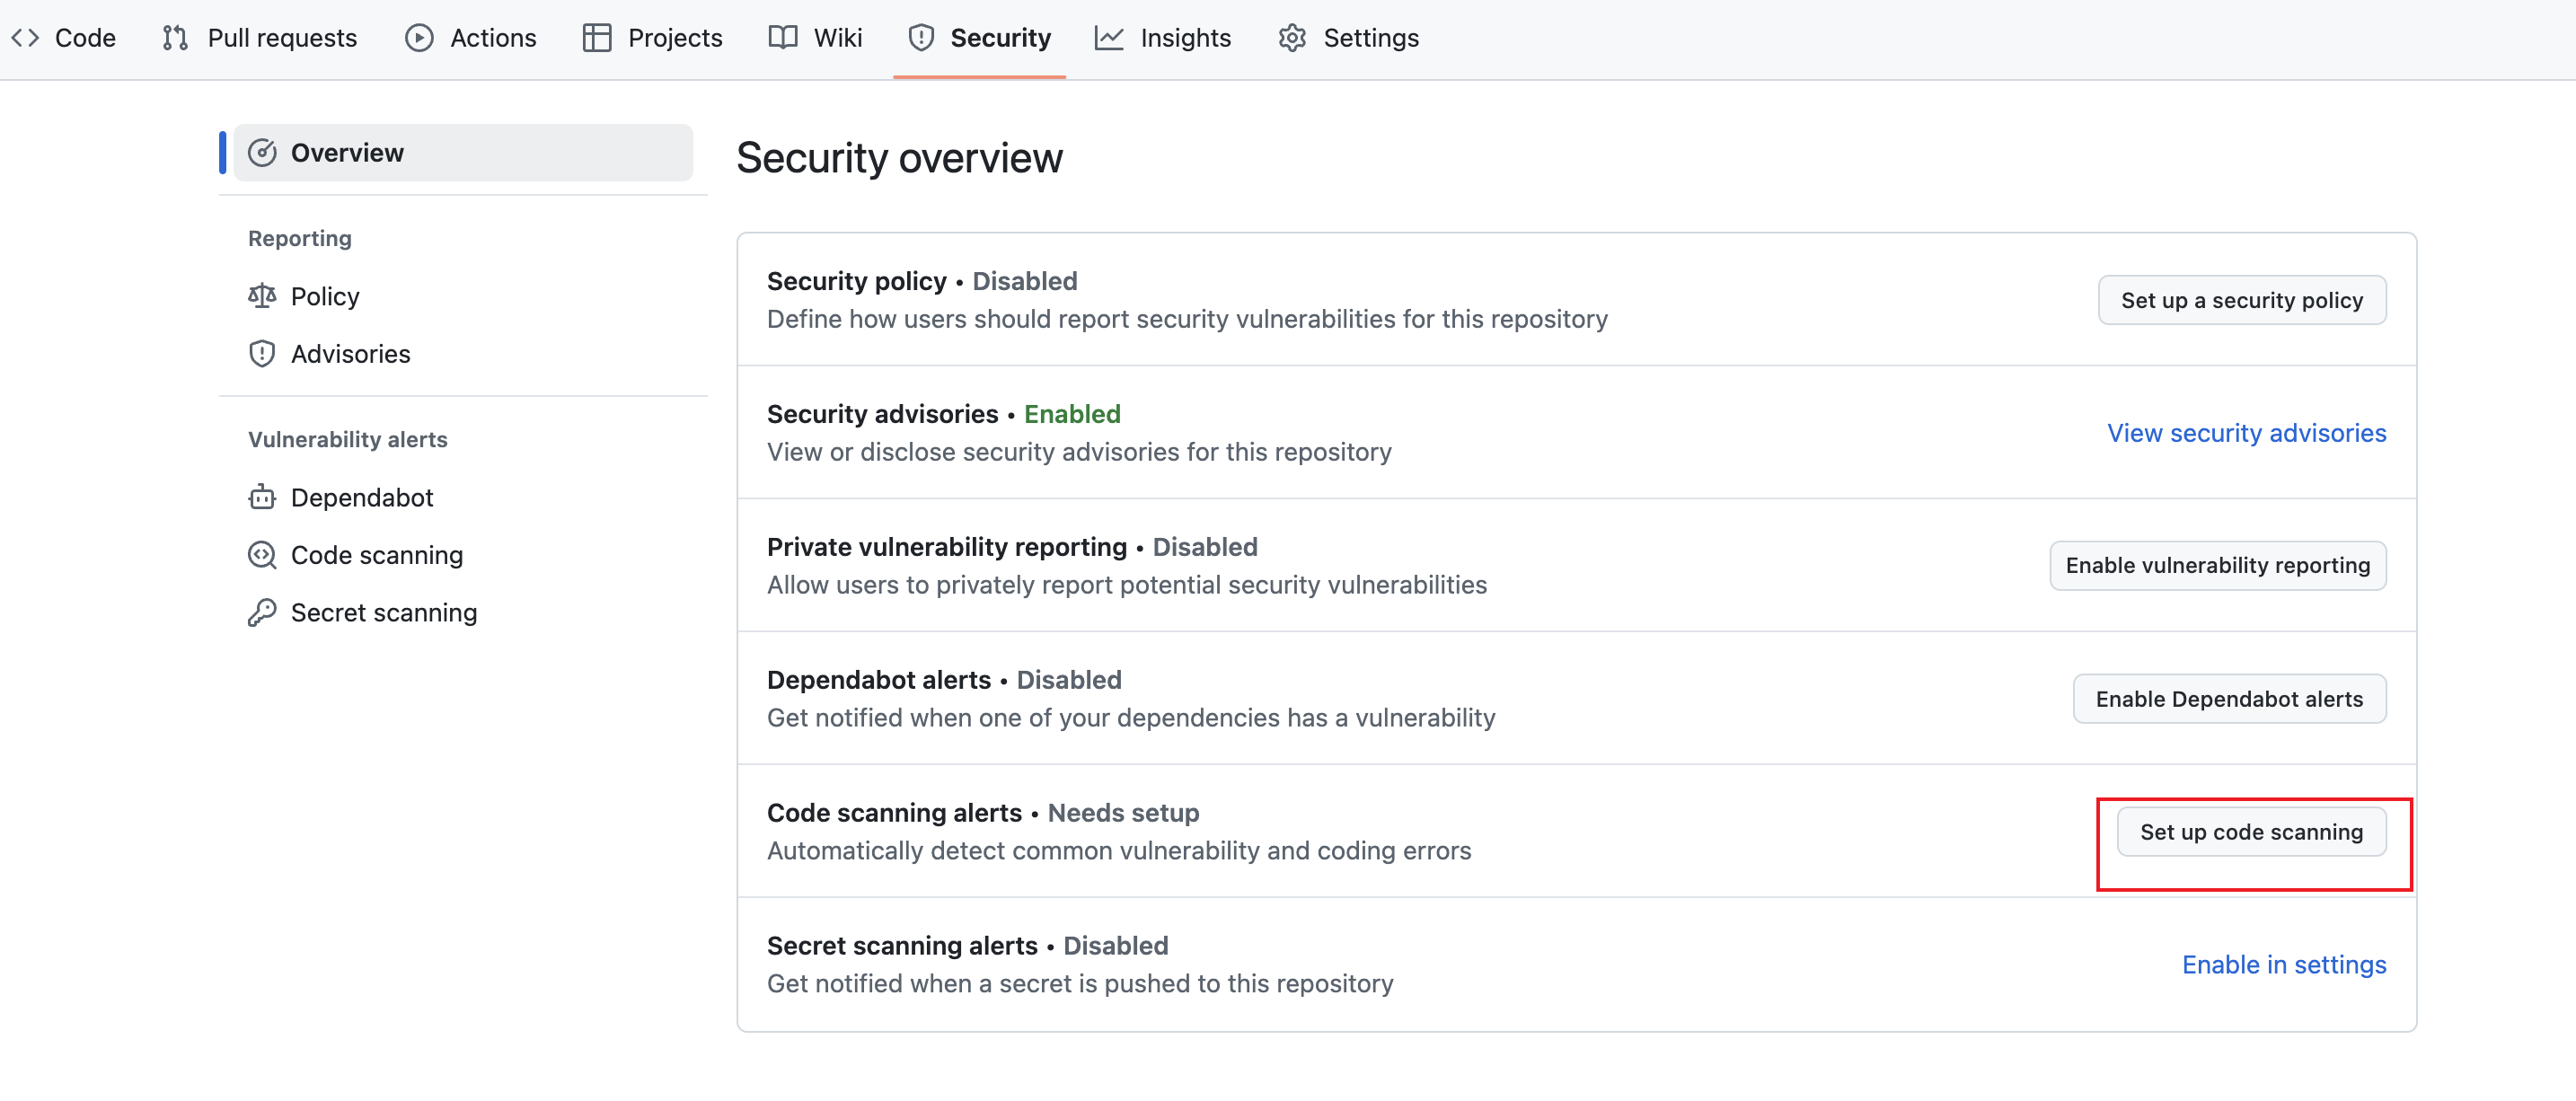Click the Projects table icon
This screenshot has width=2576, height=1101.
point(597,38)
